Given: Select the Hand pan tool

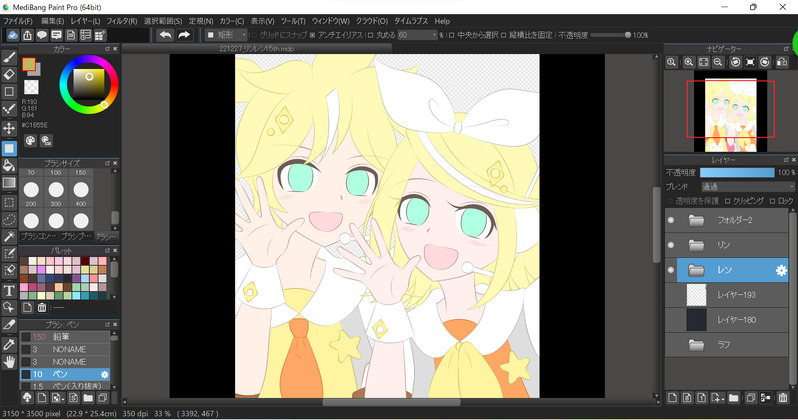Looking at the screenshot, I should [x=9, y=361].
